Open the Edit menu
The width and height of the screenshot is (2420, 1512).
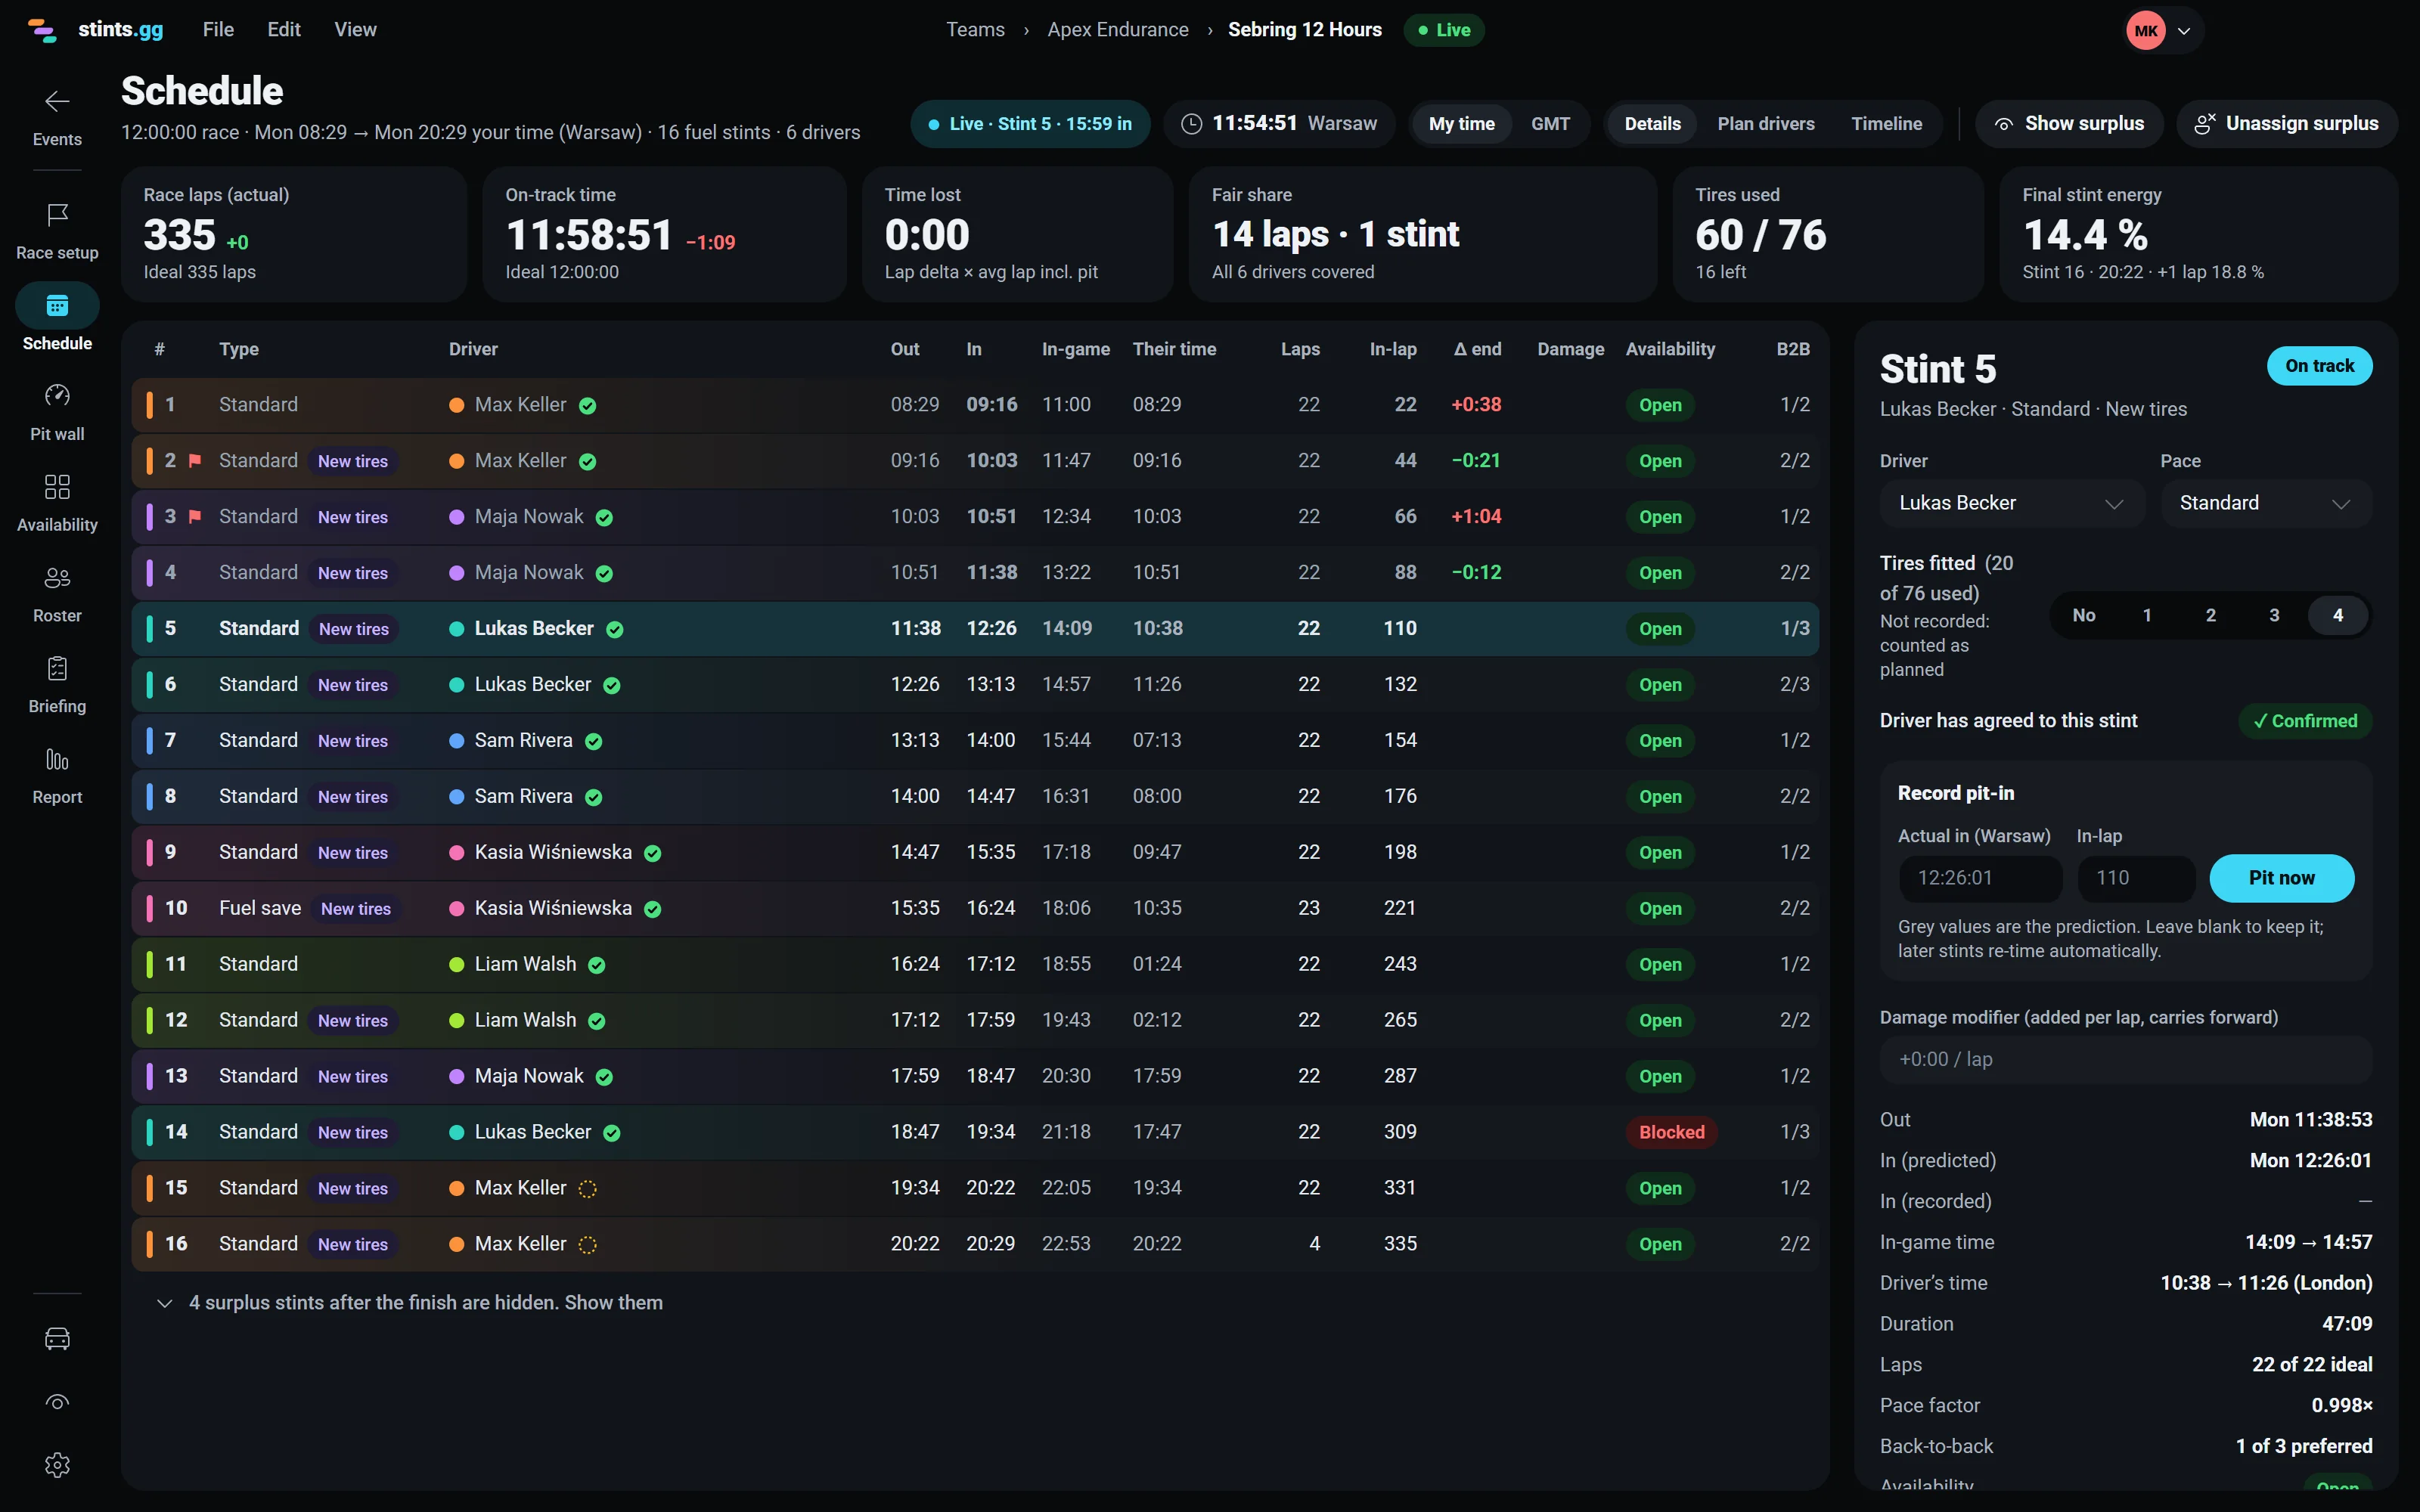click(284, 30)
